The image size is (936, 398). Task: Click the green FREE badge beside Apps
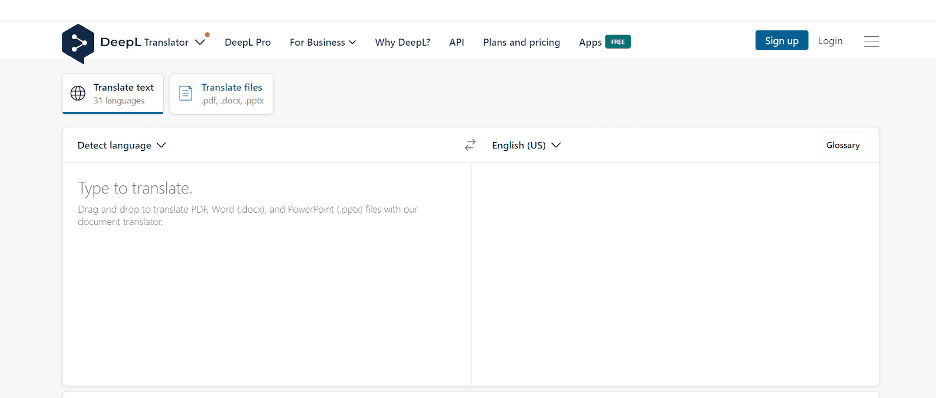[618, 42]
